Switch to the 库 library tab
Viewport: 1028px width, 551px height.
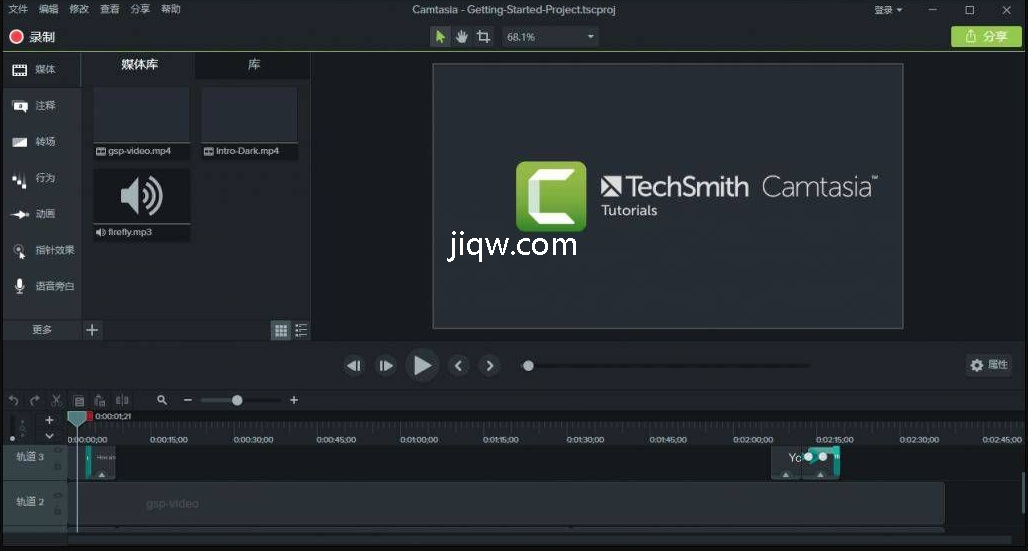coord(254,65)
